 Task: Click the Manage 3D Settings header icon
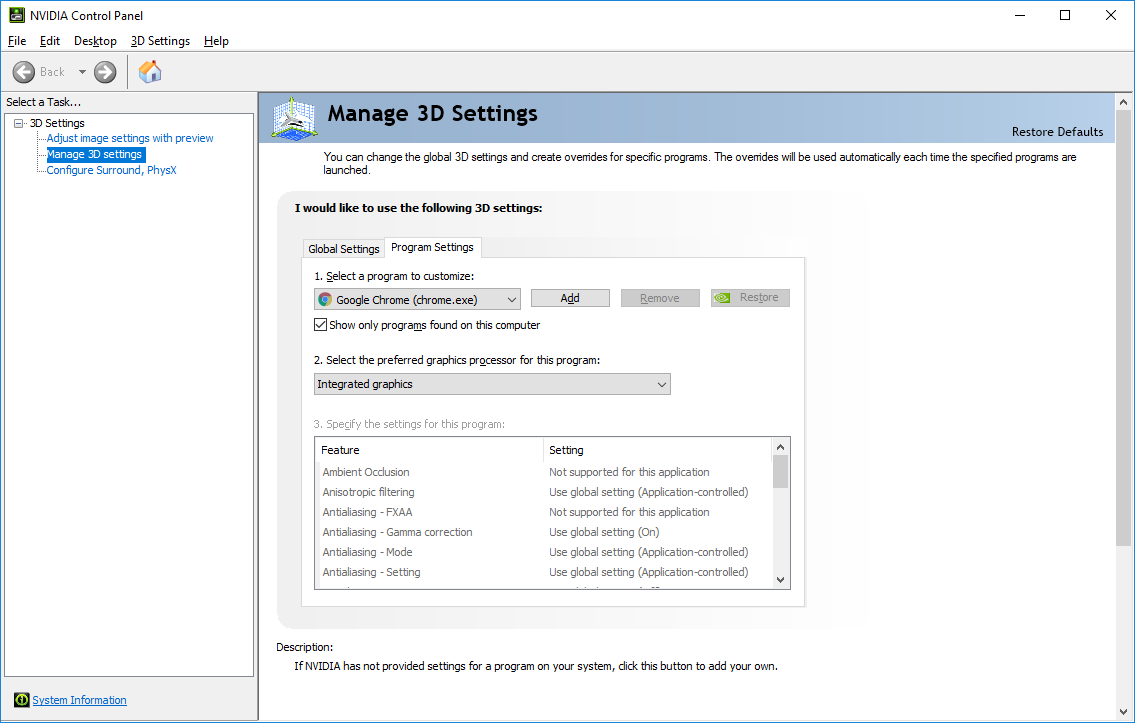click(x=294, y=118)
